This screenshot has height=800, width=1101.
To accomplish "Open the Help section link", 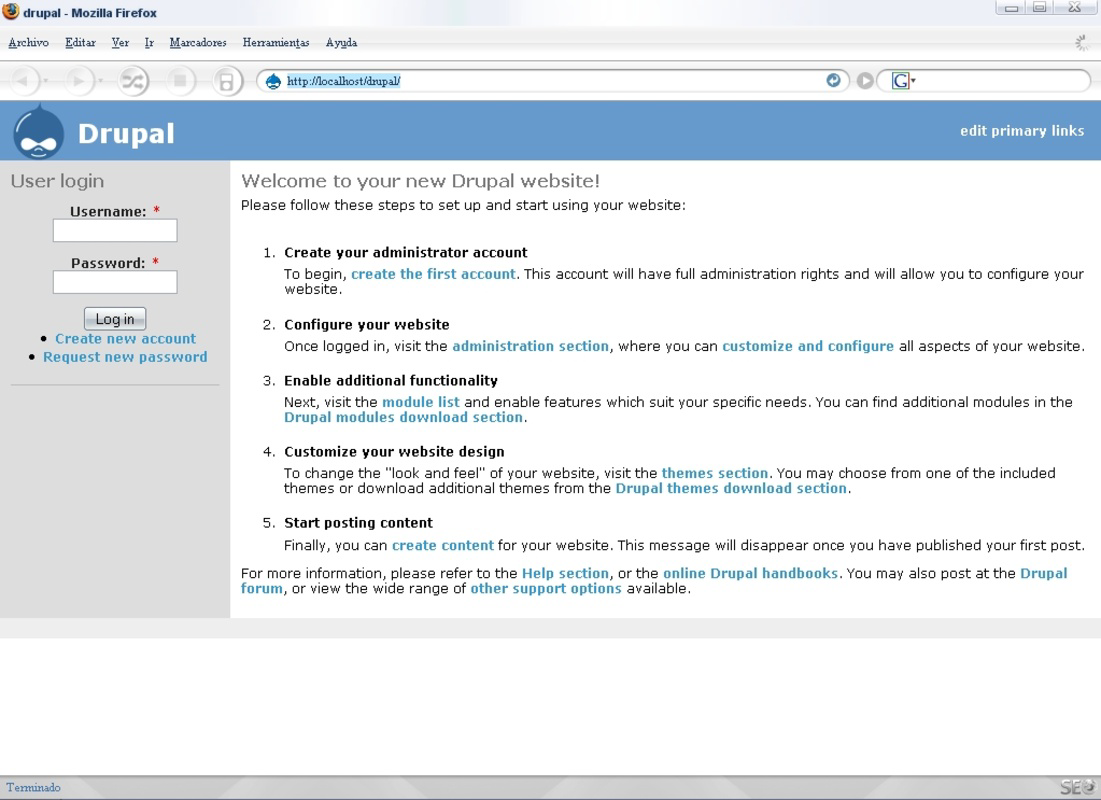I will tap(565, 573).
